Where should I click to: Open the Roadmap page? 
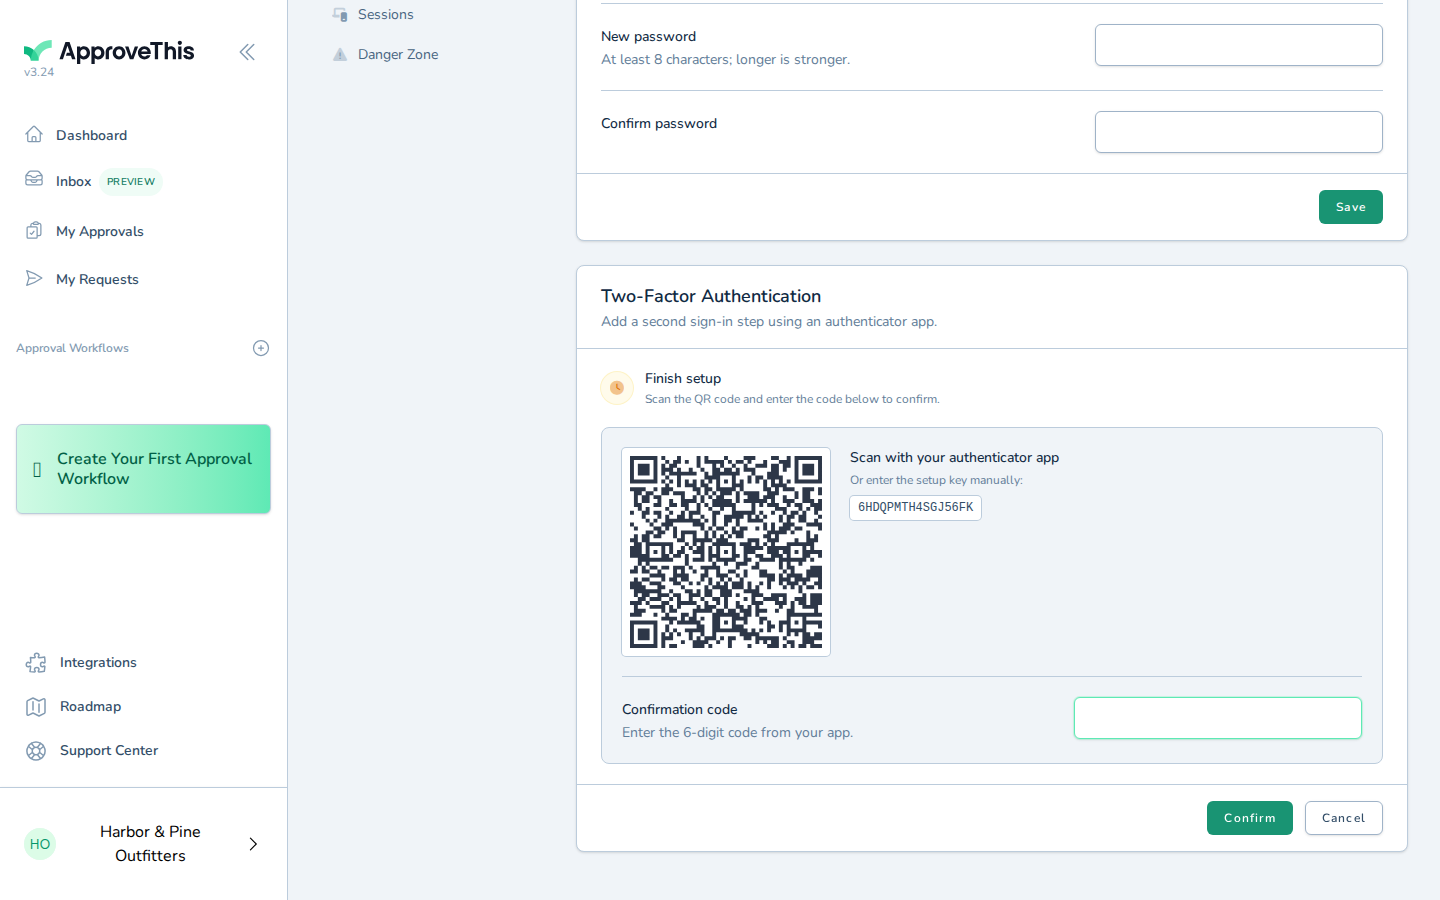(90, 706)
